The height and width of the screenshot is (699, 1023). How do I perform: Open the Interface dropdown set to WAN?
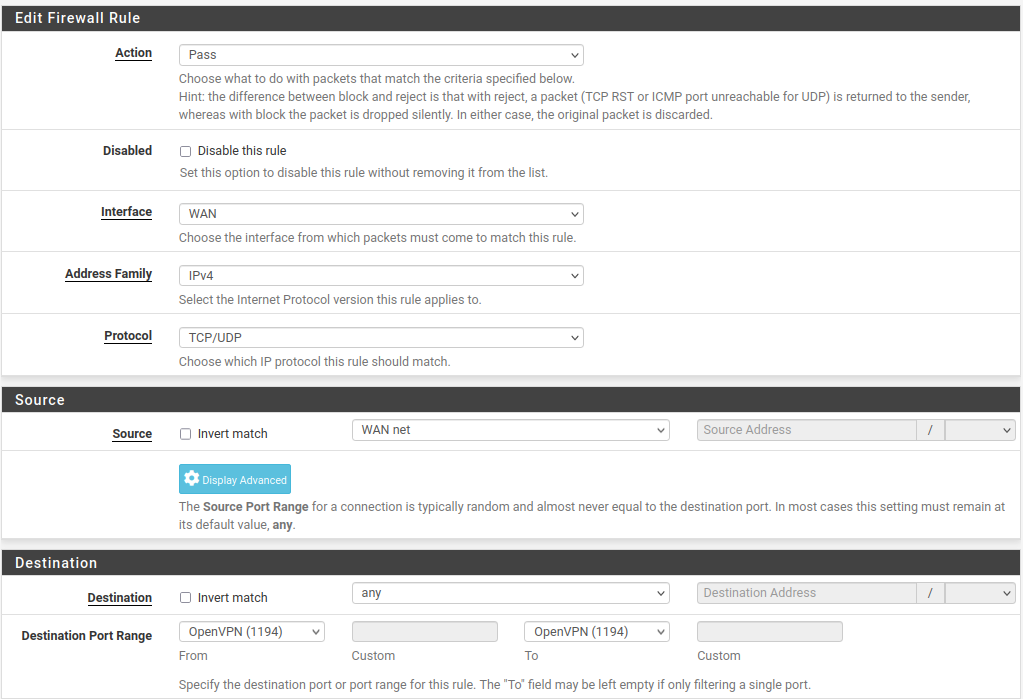[380, 214]
